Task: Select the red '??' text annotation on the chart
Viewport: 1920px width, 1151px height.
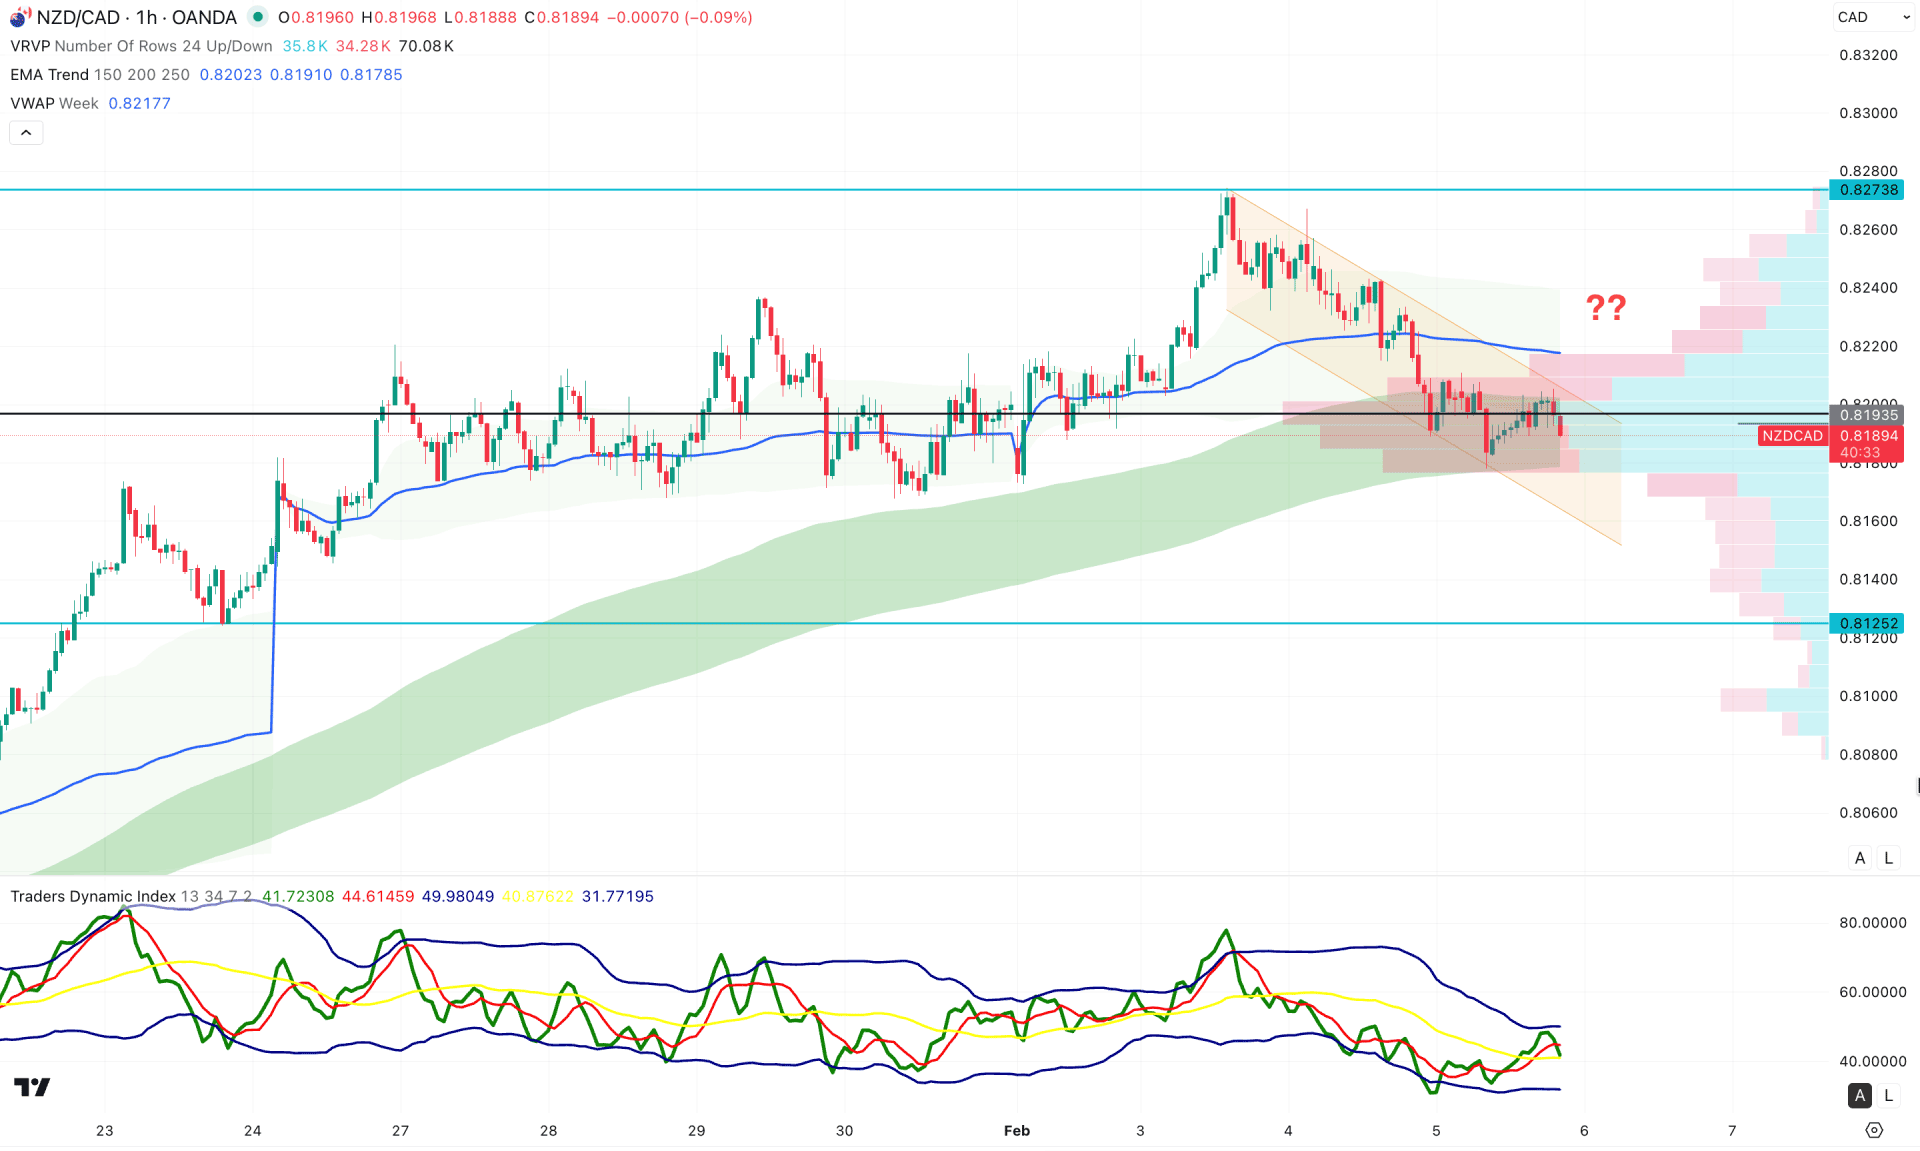Action: (x=1605, y=308)
